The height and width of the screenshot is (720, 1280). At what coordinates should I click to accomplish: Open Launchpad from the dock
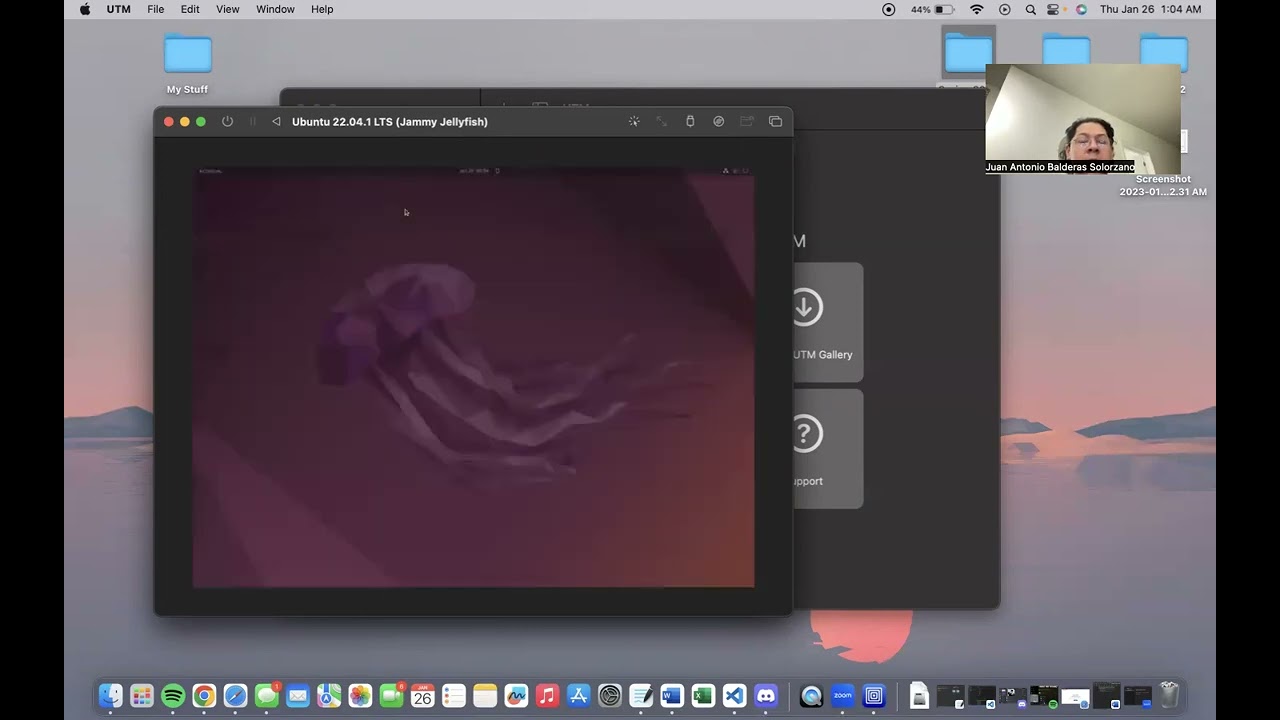point(142,695)
